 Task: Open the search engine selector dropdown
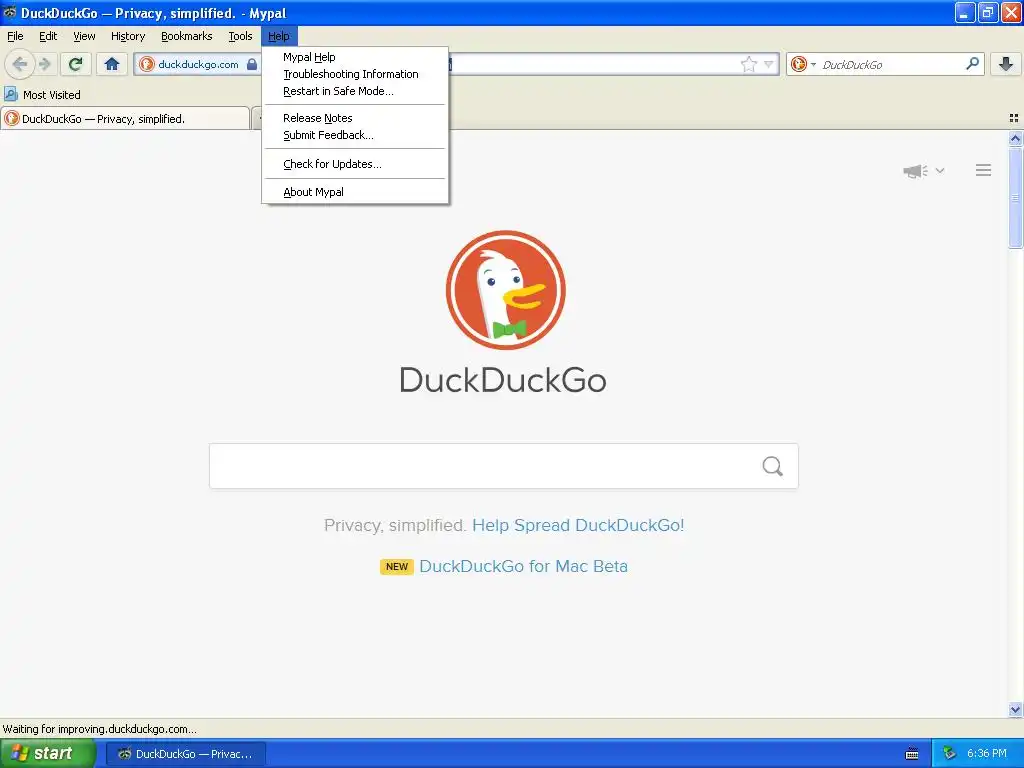(803, 64)
